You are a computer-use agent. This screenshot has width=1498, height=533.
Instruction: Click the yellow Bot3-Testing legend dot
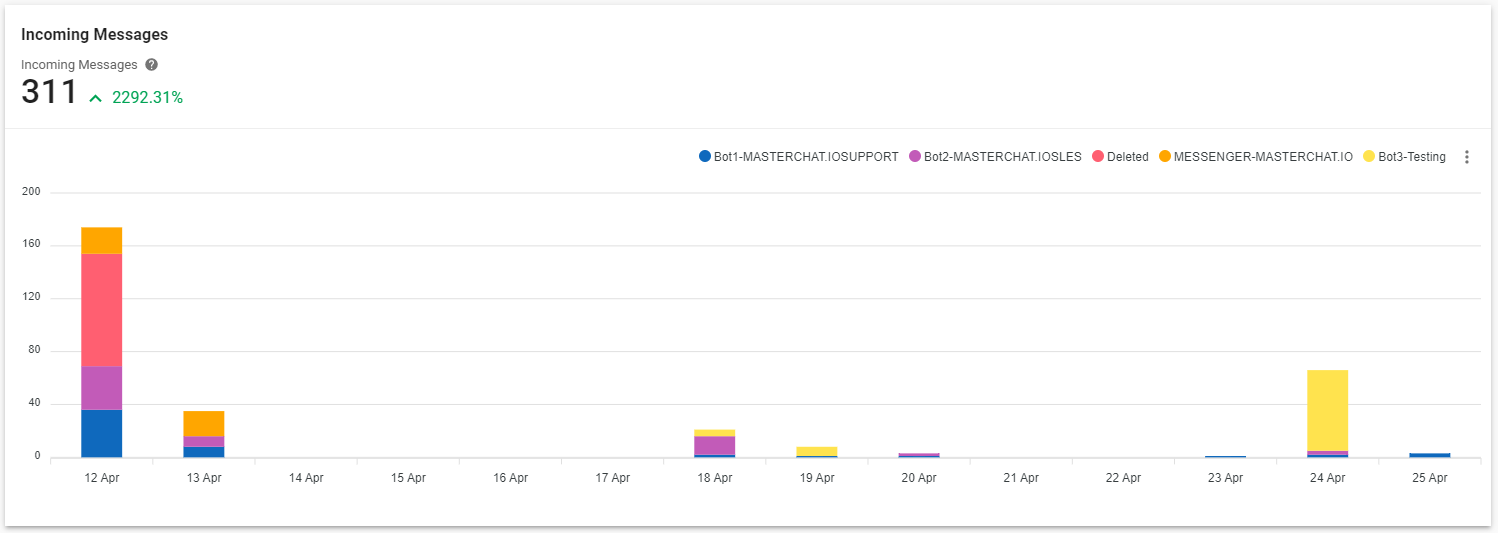pyautogui.click(x=1370, y=157)
